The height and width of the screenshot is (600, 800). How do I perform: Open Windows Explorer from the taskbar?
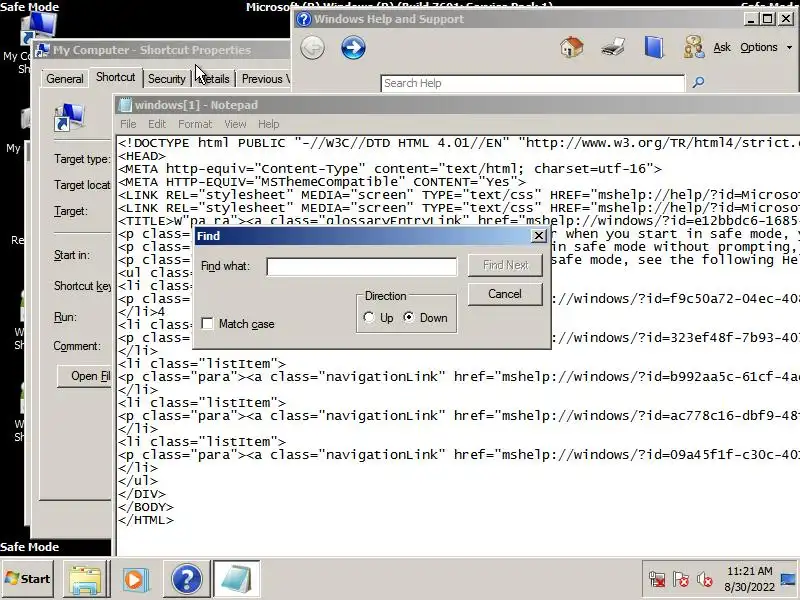coord(86,579)
